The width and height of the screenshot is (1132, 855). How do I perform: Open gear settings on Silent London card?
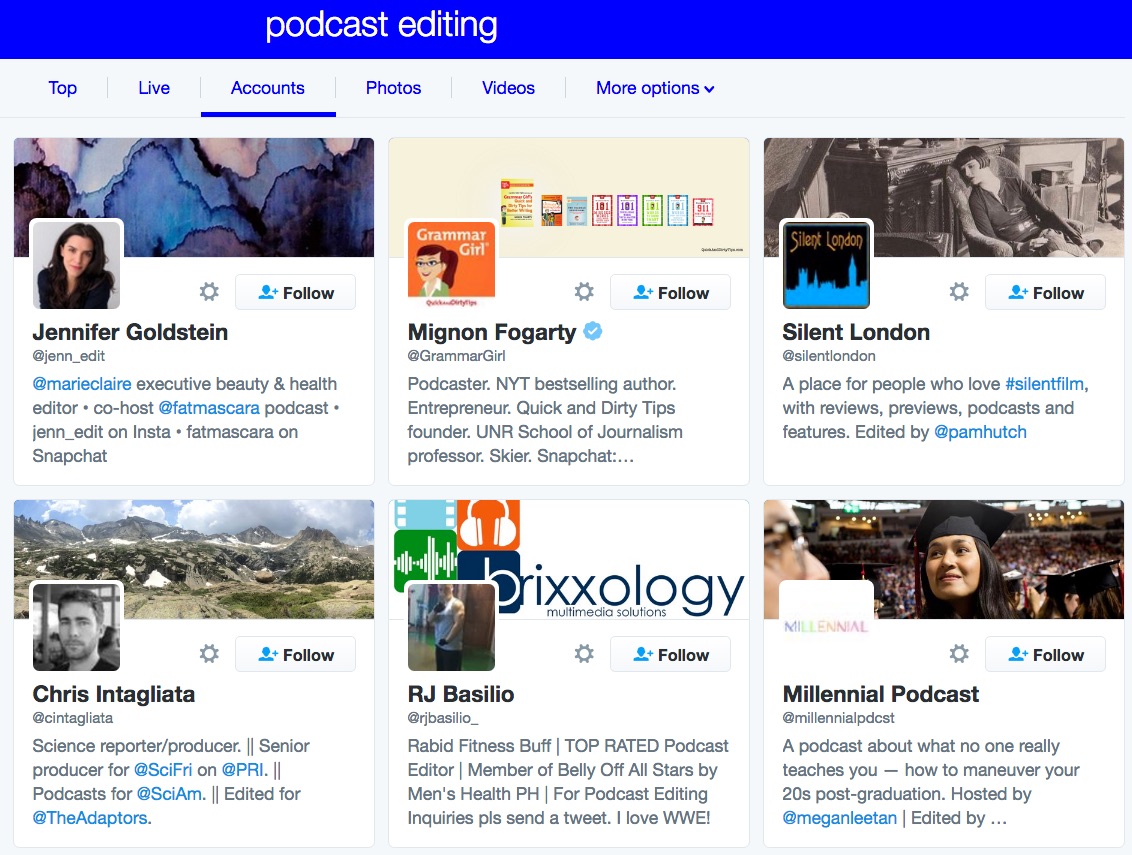[x=959, y=292]
